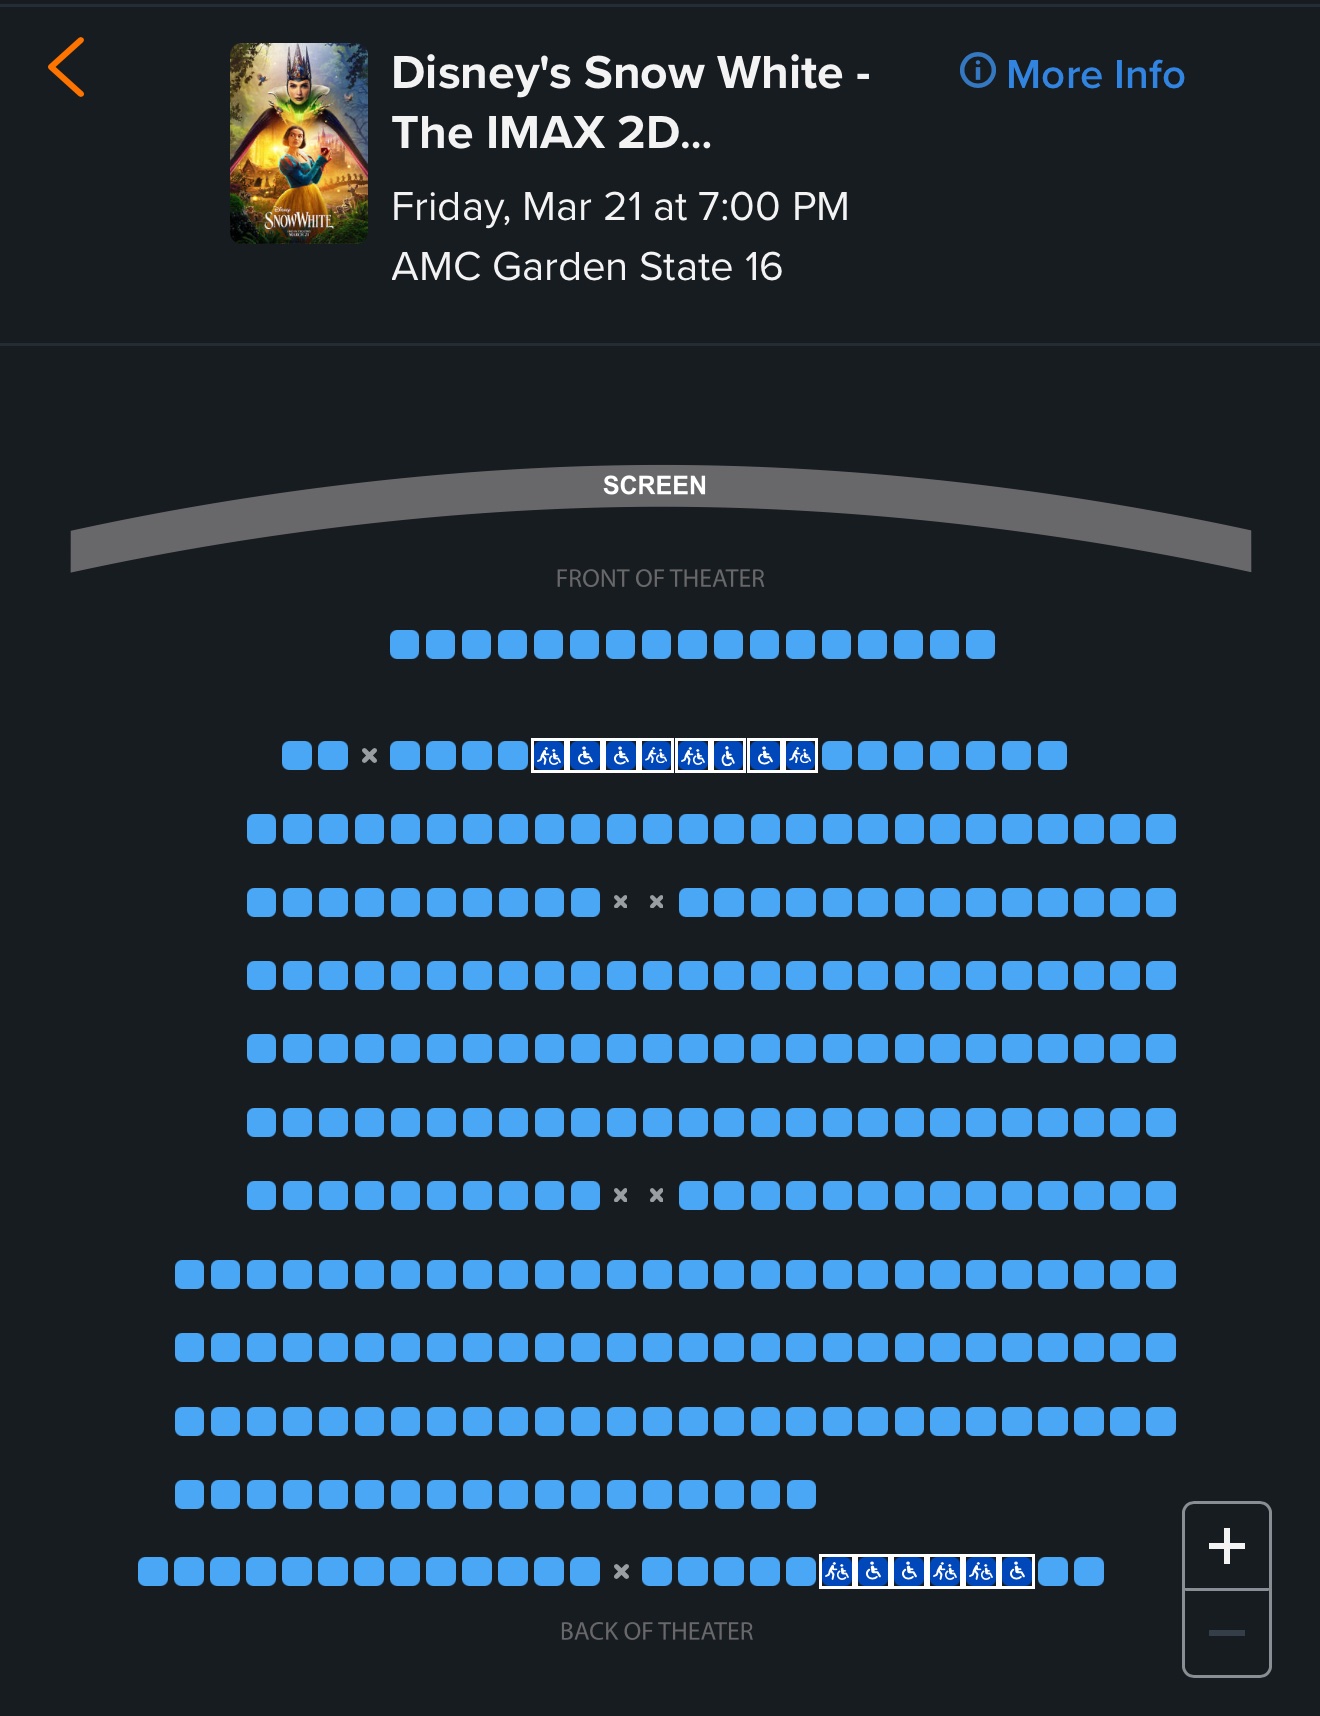Tap the Disney's Snow White movie title
Image resolution: width=1320 pixels, height=1716 pixels.
[630, 102]
